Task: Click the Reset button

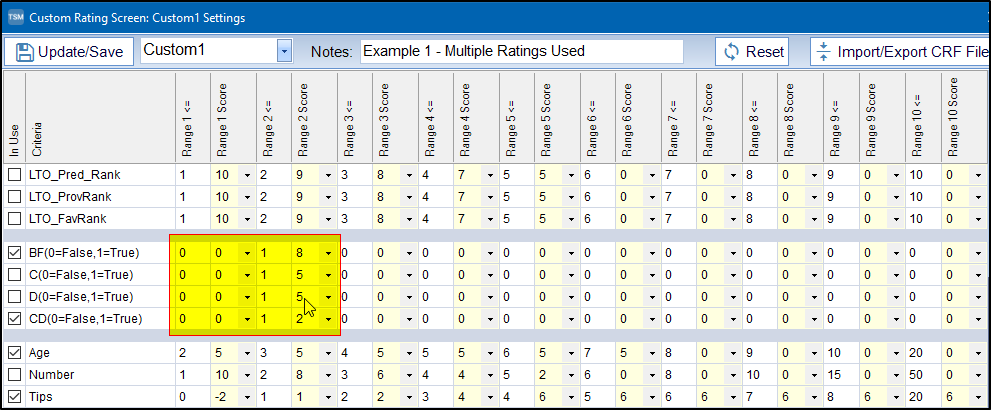Action: 752,51
